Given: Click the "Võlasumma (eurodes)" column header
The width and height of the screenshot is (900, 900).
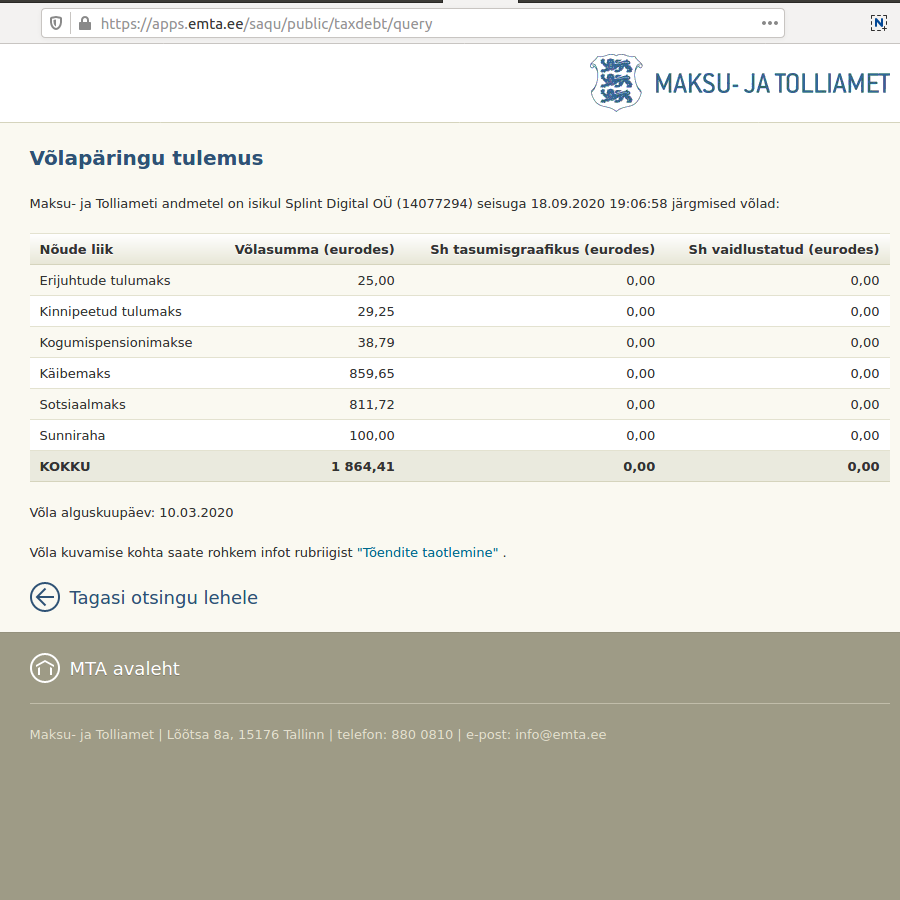Looking at the screenshot, I should click(x=315, y=250).
